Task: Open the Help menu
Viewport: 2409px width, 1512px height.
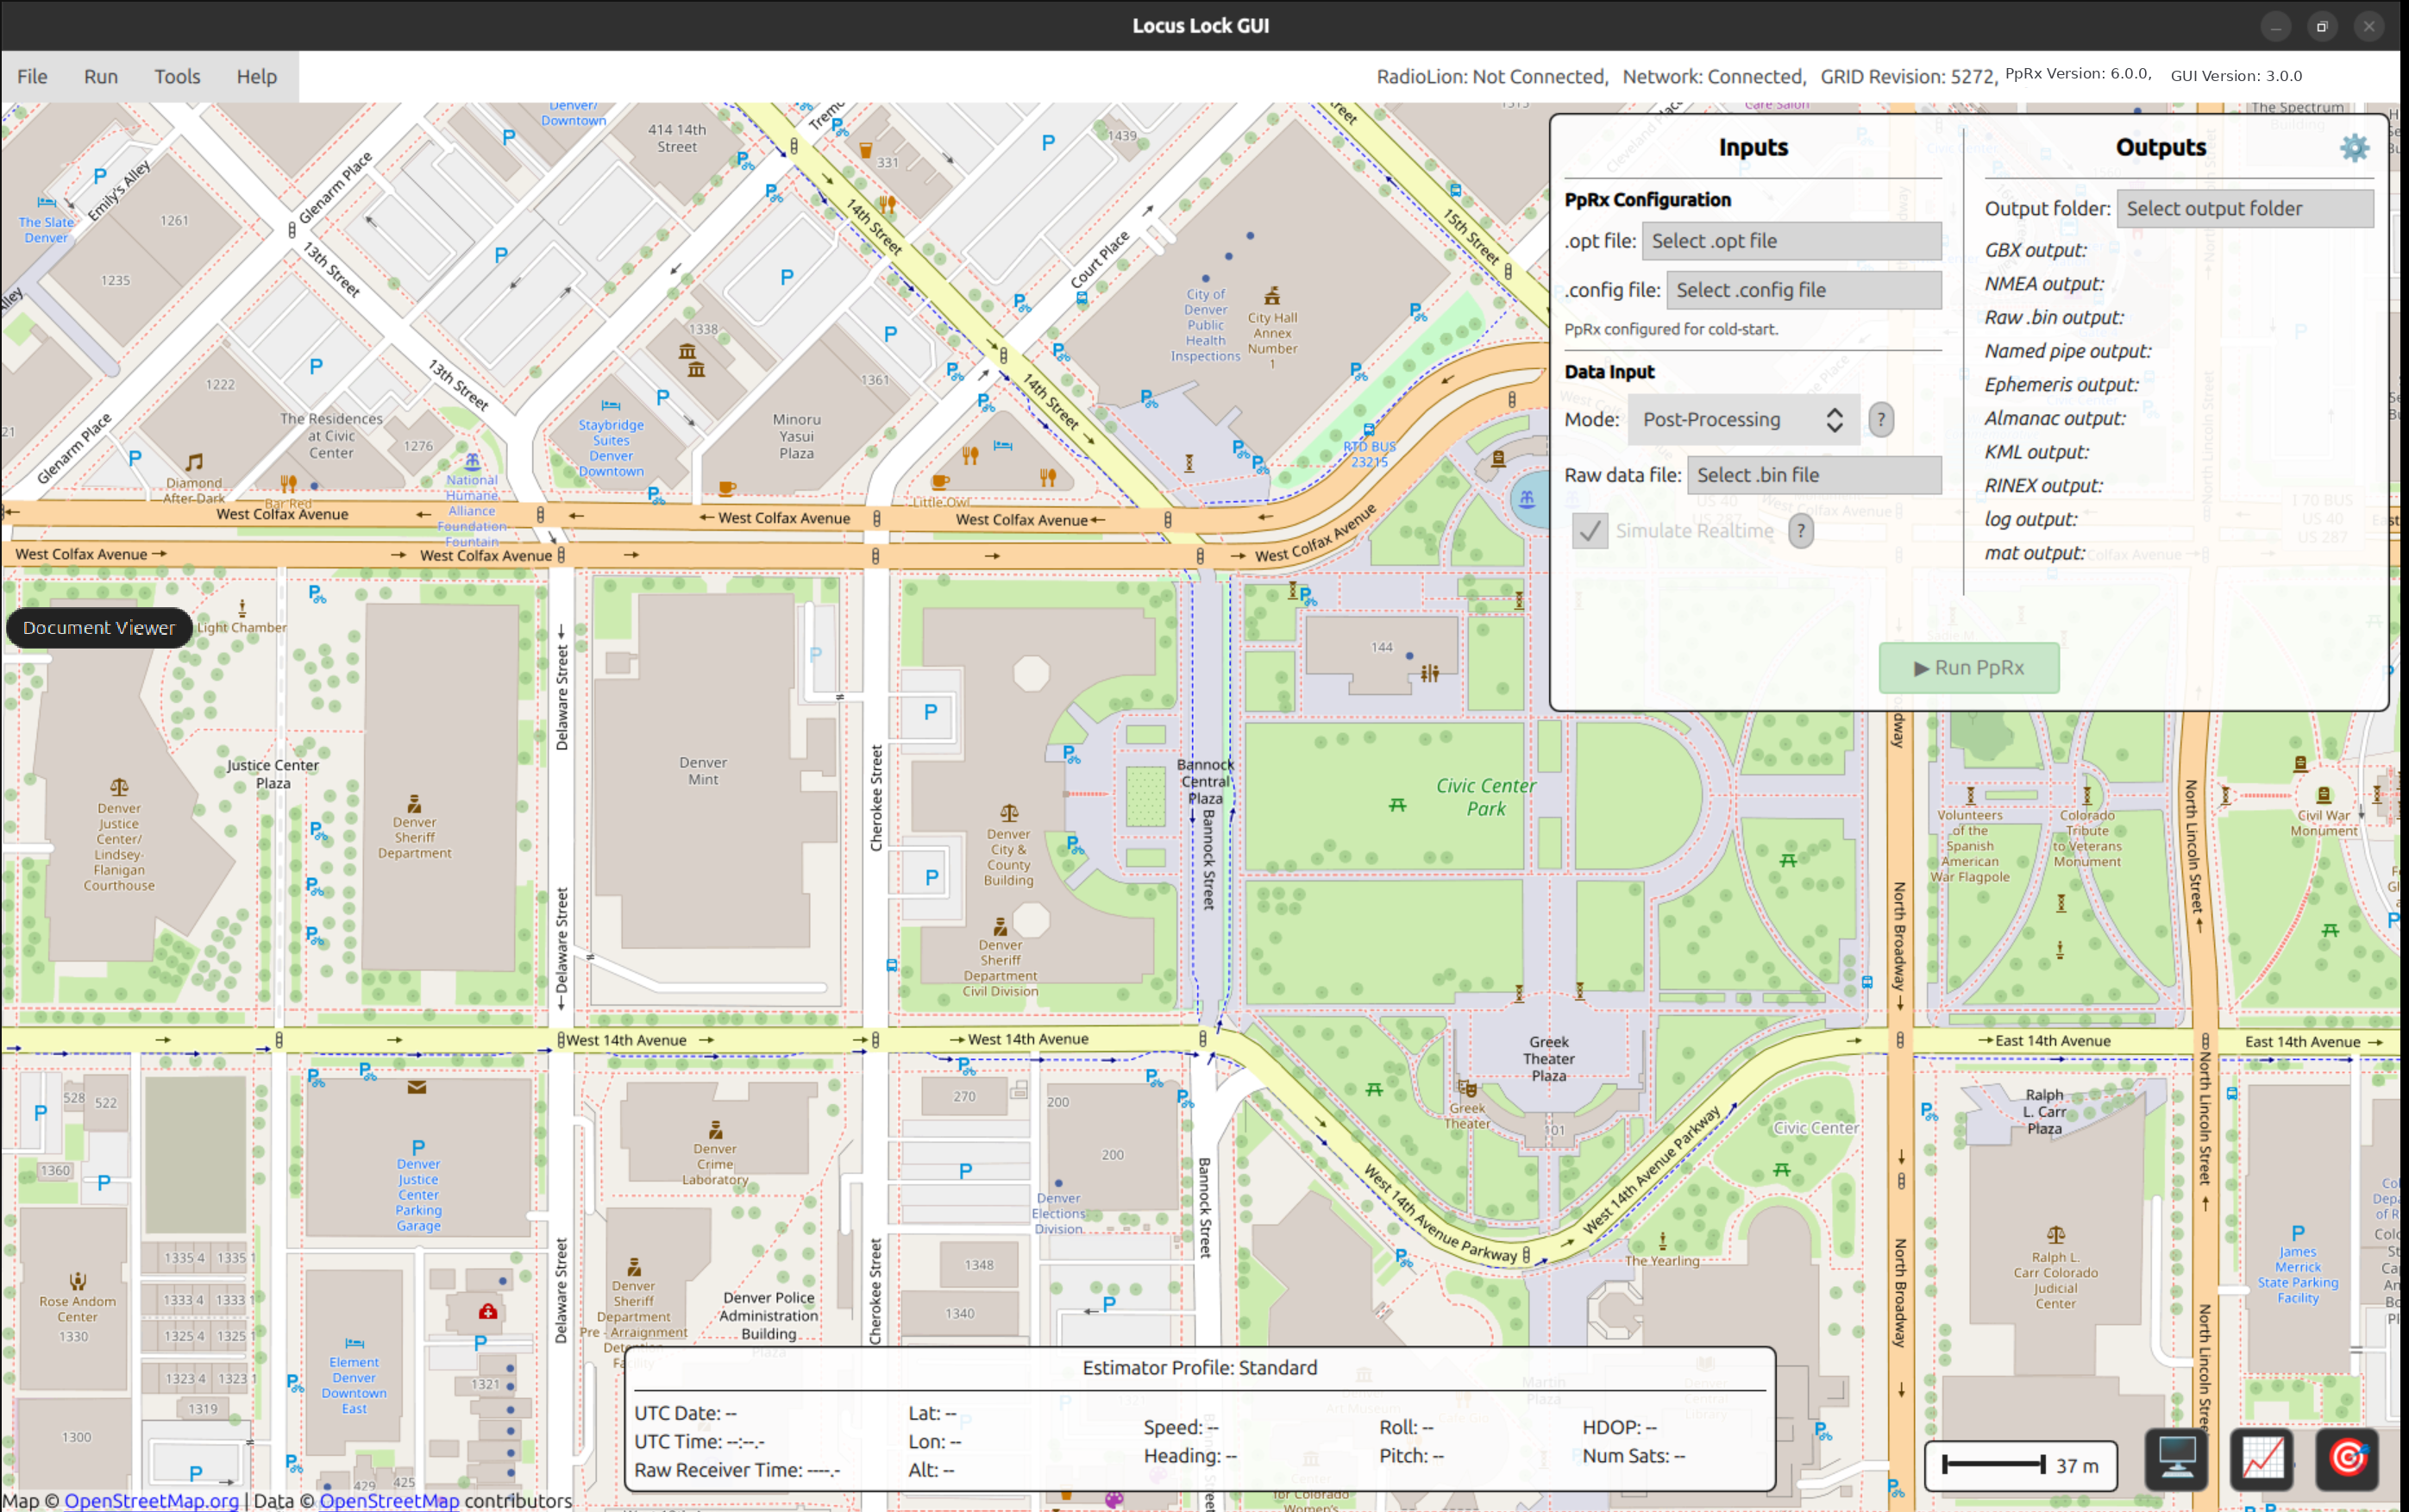Action: click(x=256, y=76)
